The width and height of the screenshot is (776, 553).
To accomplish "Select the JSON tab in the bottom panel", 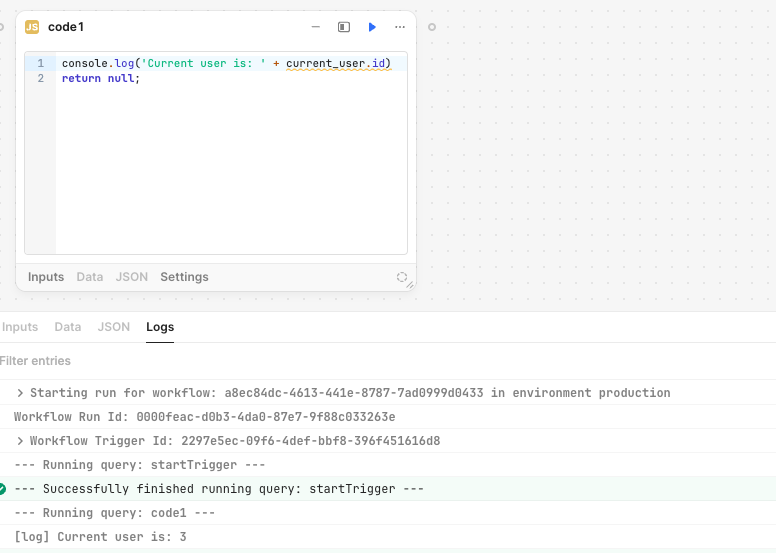I will (x=114, y=327).
